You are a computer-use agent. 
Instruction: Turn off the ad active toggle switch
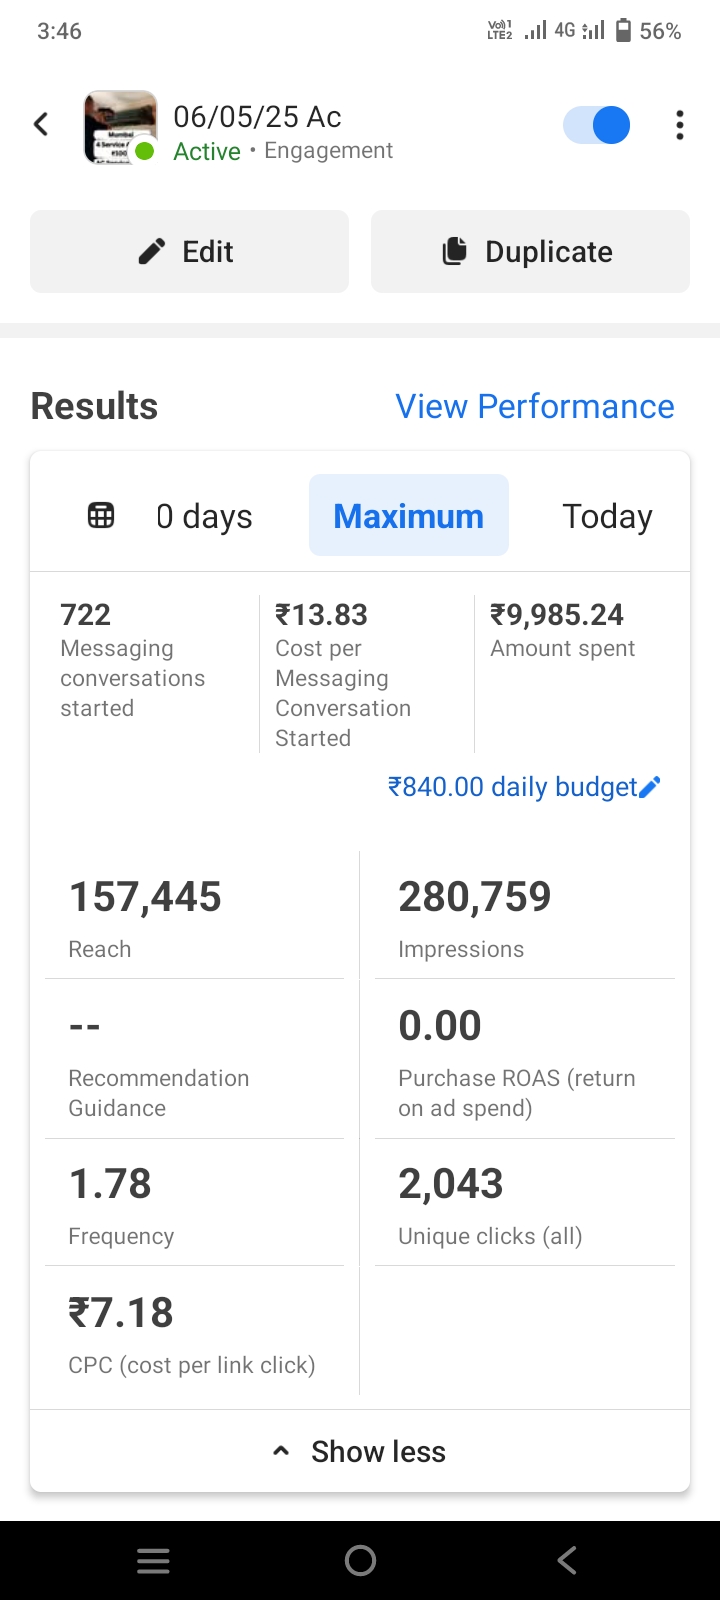click(597, 125)
